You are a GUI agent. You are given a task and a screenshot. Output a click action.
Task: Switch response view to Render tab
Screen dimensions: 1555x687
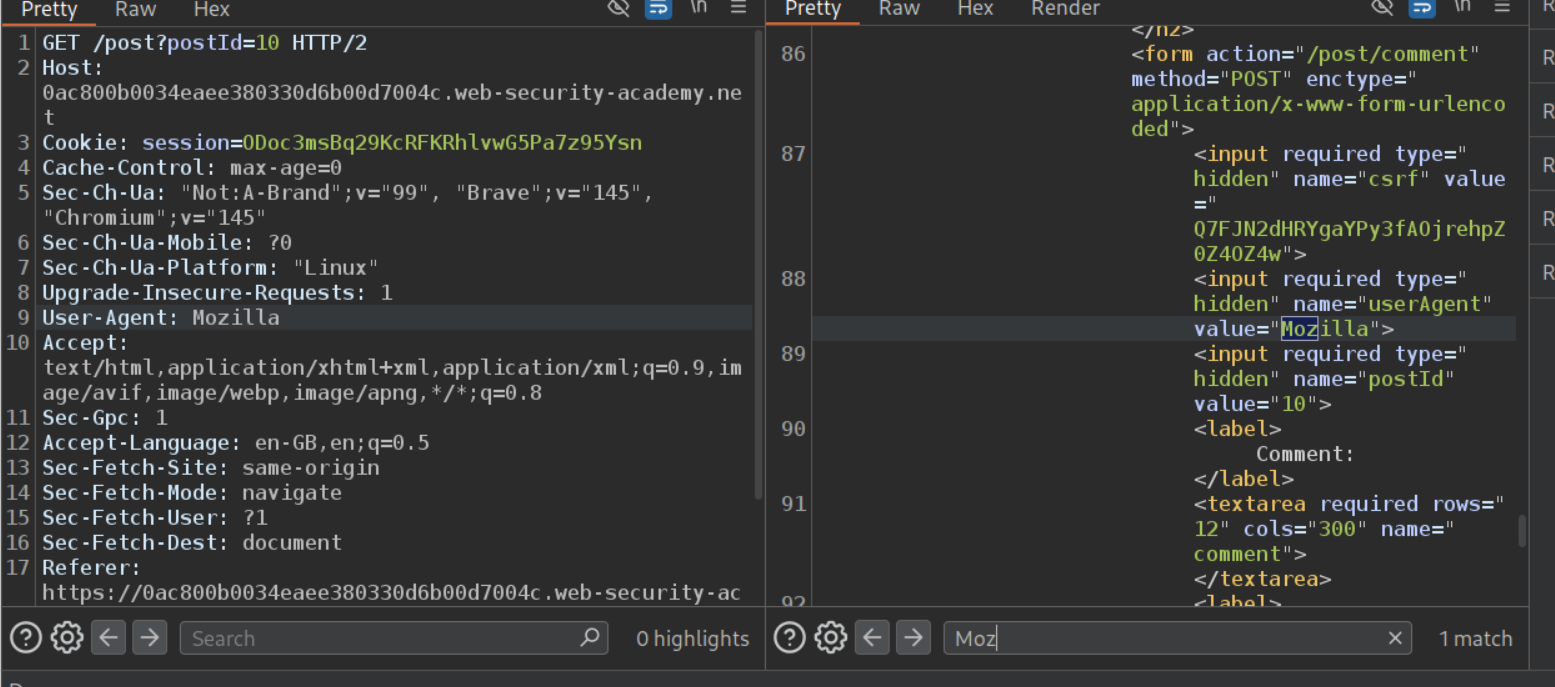1065,9
